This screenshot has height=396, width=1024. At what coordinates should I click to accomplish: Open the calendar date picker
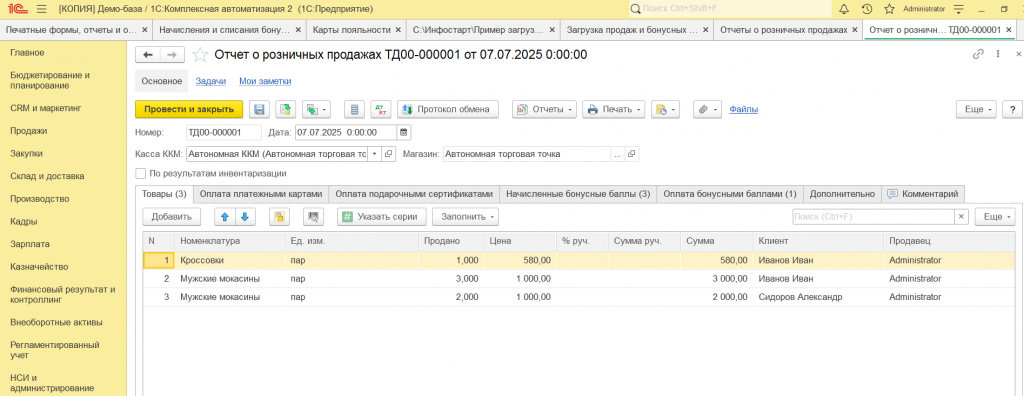pos(404,132)
